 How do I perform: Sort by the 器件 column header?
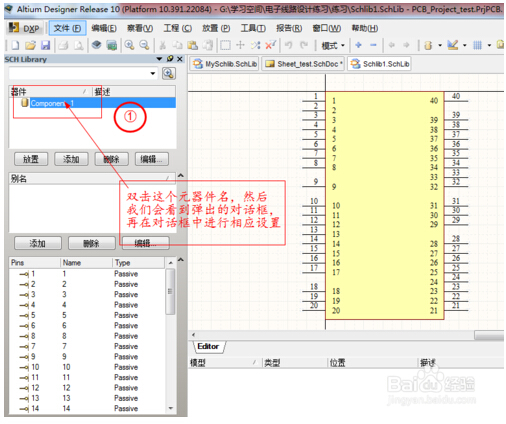click(x=50, y=91)
